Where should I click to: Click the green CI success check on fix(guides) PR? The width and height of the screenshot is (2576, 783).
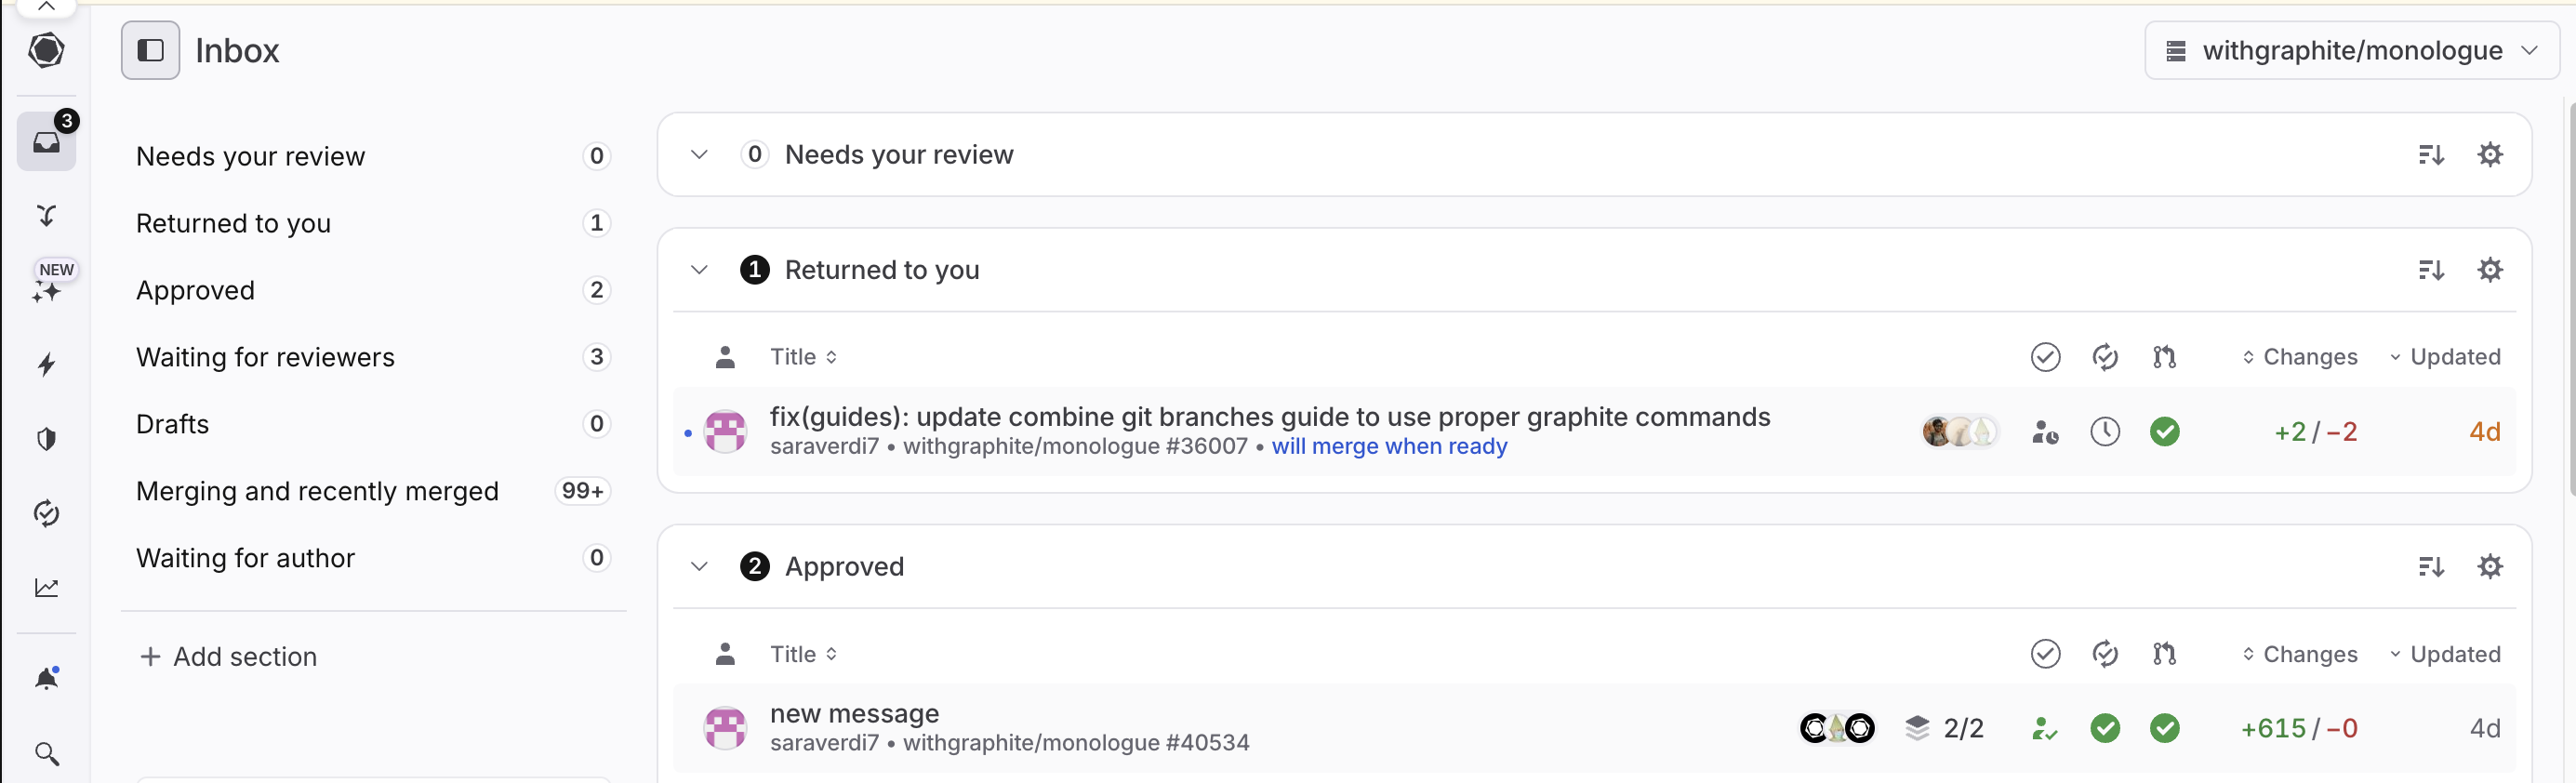tap(2165, 431)
